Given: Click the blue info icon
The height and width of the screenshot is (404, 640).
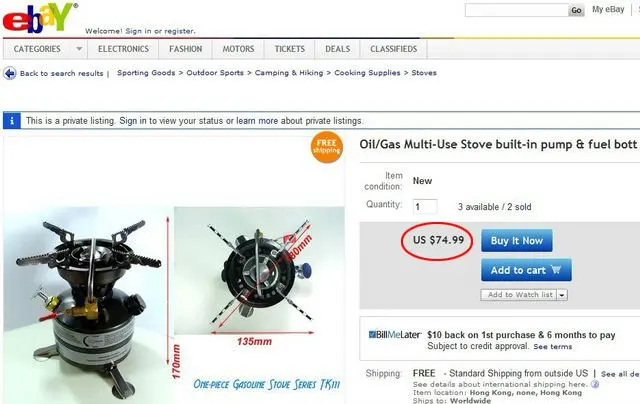Looking at the screenshot, I should click(12, 121).
